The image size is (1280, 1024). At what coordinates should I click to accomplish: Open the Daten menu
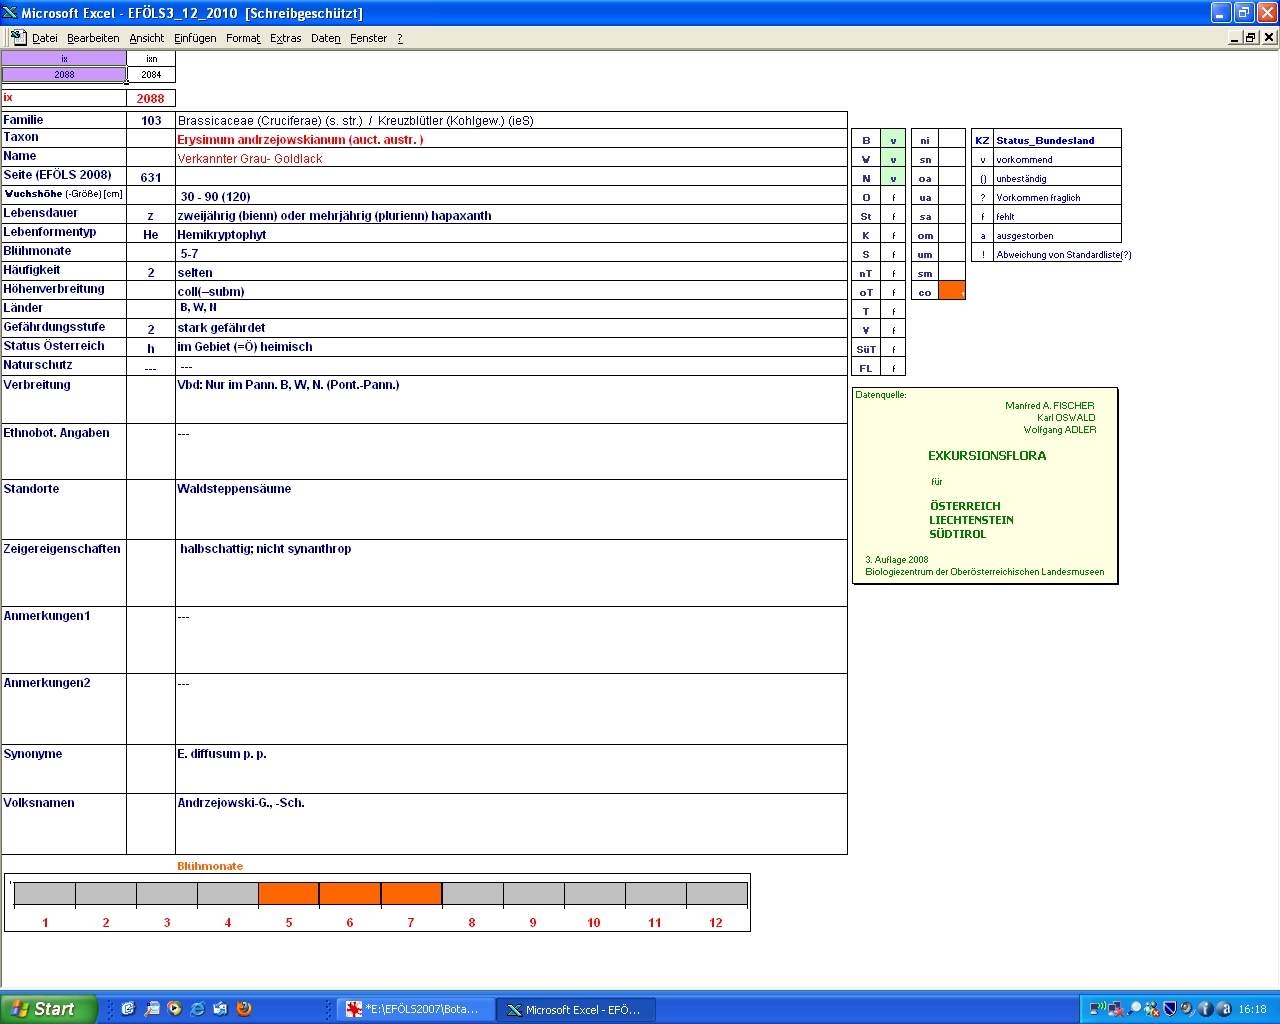(x=326, y=38)
